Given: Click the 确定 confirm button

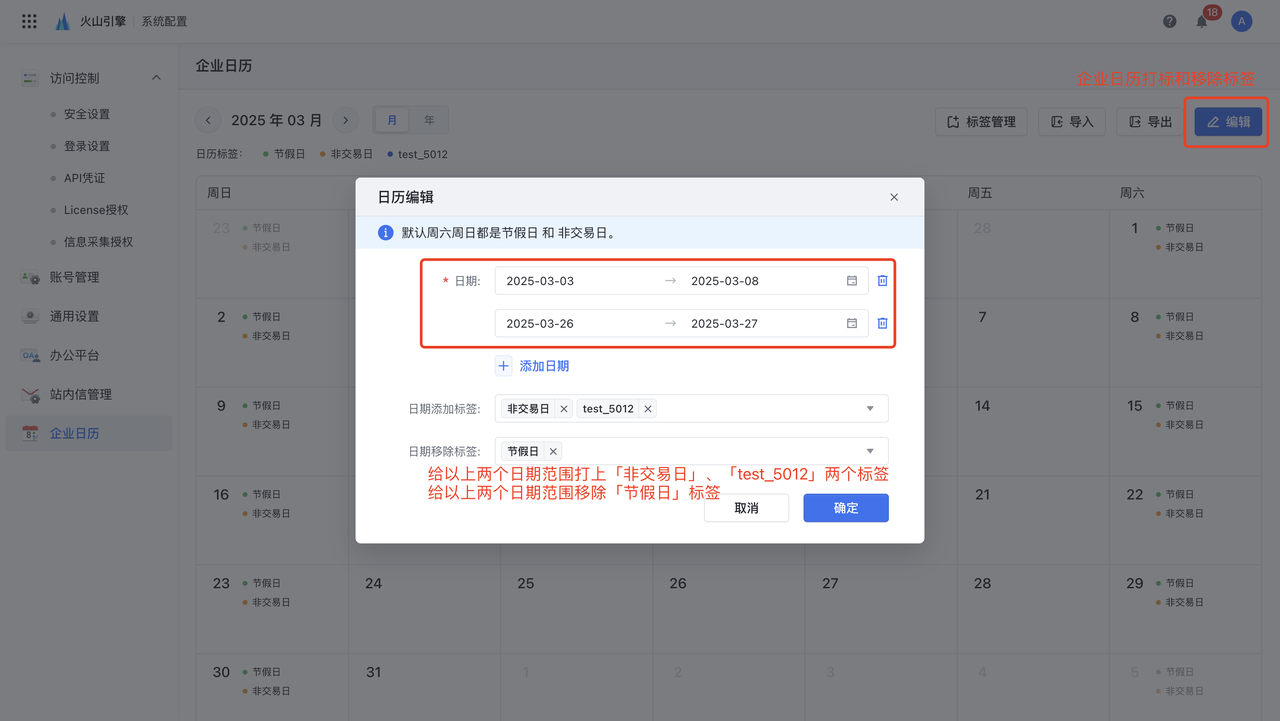Looking at the screenshot, I should click(845, 508).
